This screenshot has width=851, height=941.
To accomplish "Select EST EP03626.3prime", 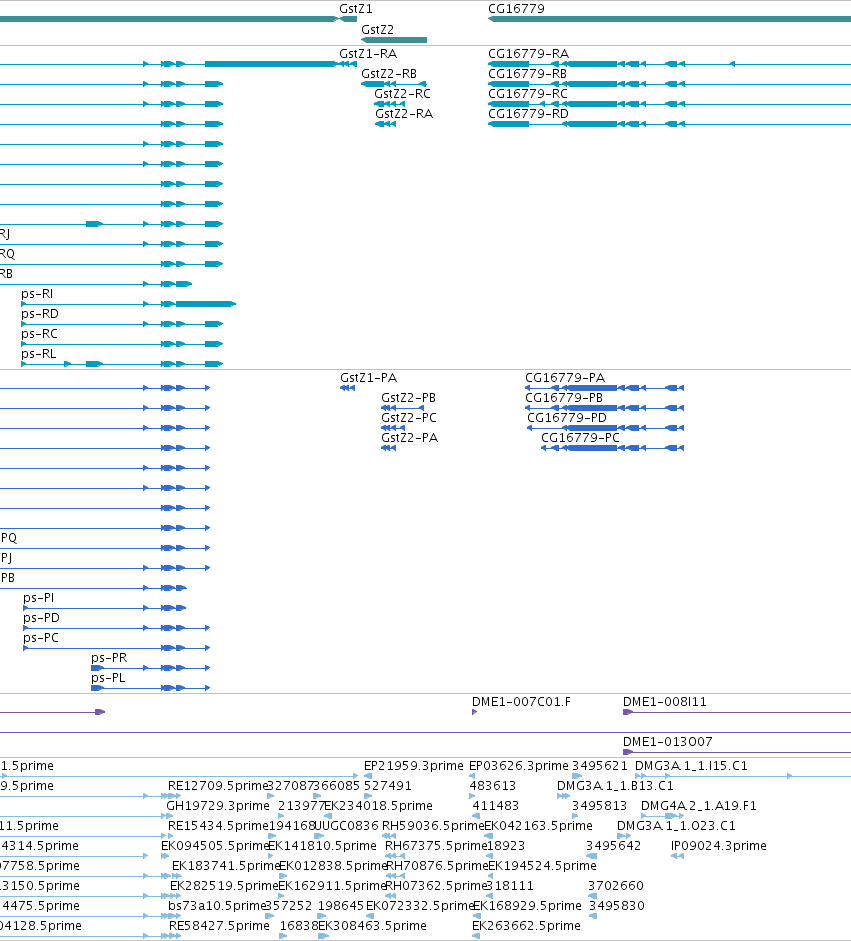I will [519, 766].
